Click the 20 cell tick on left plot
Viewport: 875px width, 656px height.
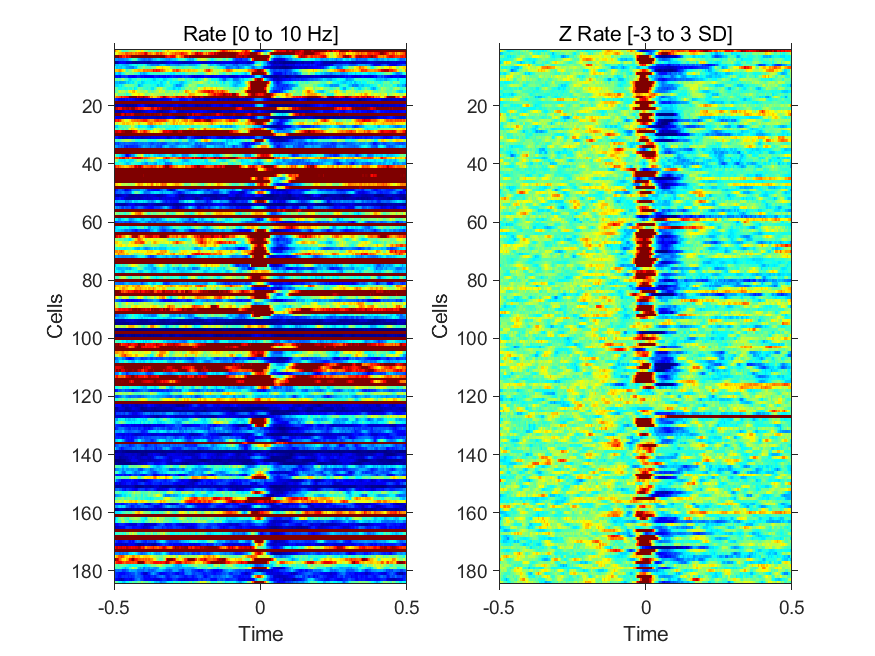[92, 106]
